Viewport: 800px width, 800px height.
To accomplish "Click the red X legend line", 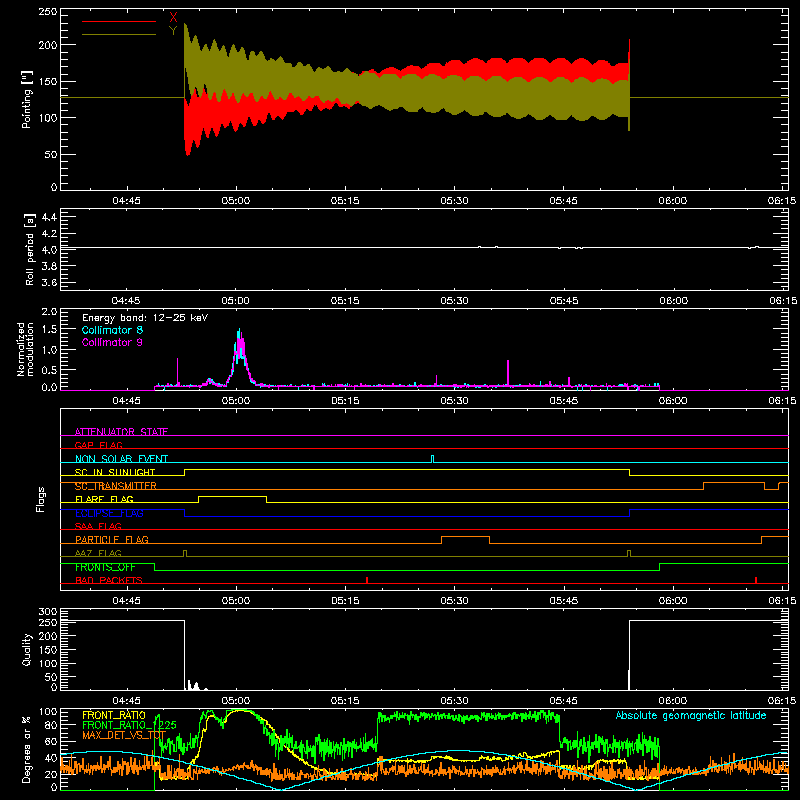I will click(119, 21).
